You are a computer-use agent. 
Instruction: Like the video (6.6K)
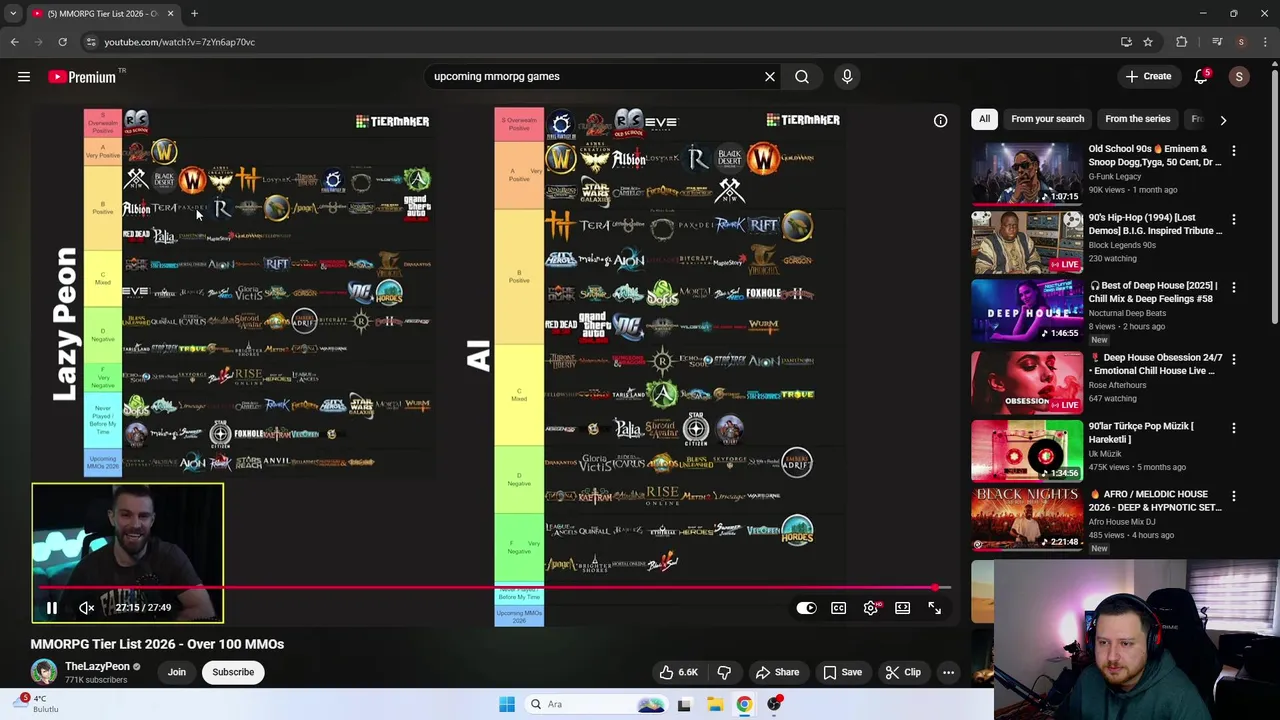pyautogui.click(x=678, y=672)
